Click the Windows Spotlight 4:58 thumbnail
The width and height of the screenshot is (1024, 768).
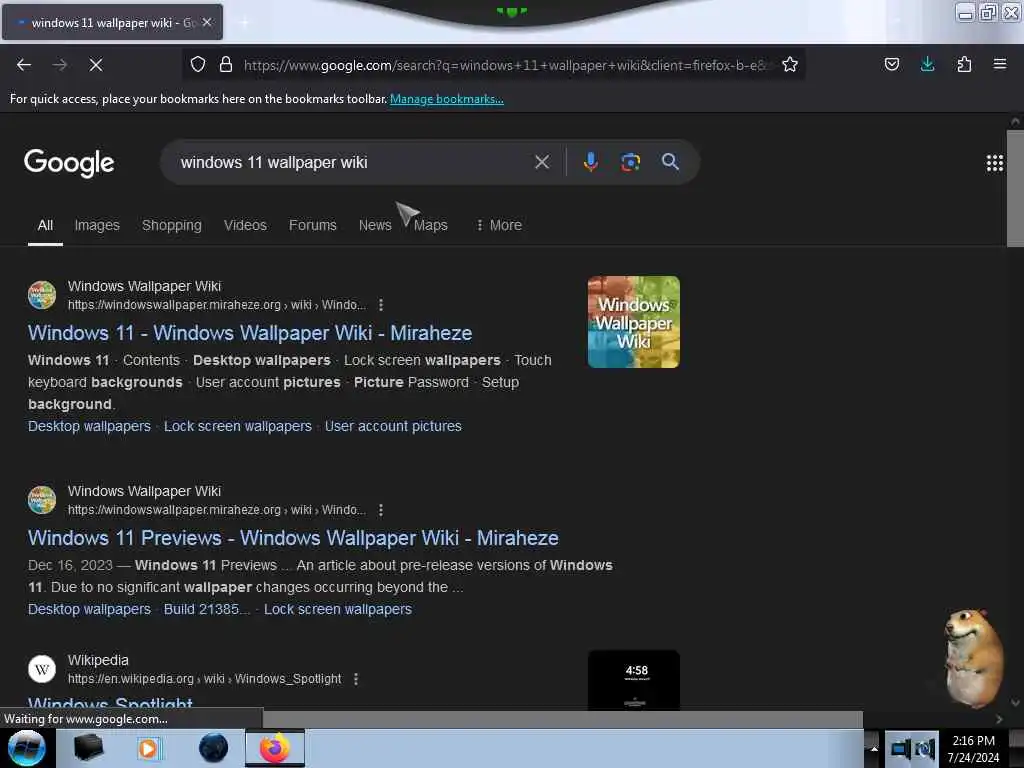point(633,680)
